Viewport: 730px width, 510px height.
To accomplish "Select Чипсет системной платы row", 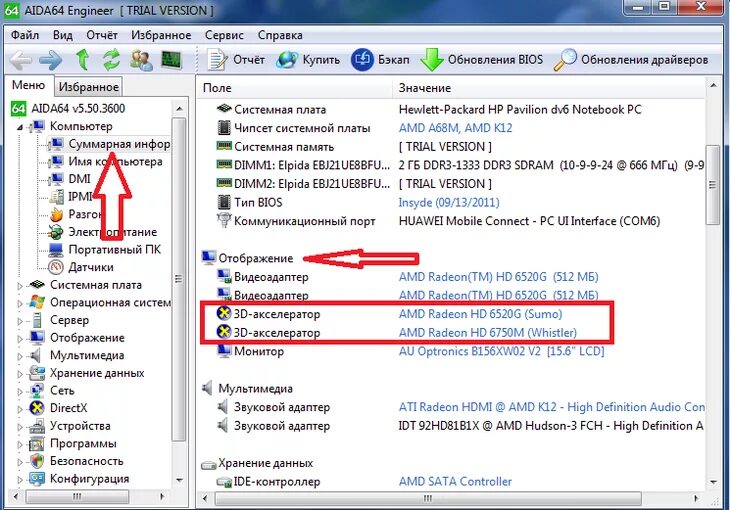I will pos(452,128).
